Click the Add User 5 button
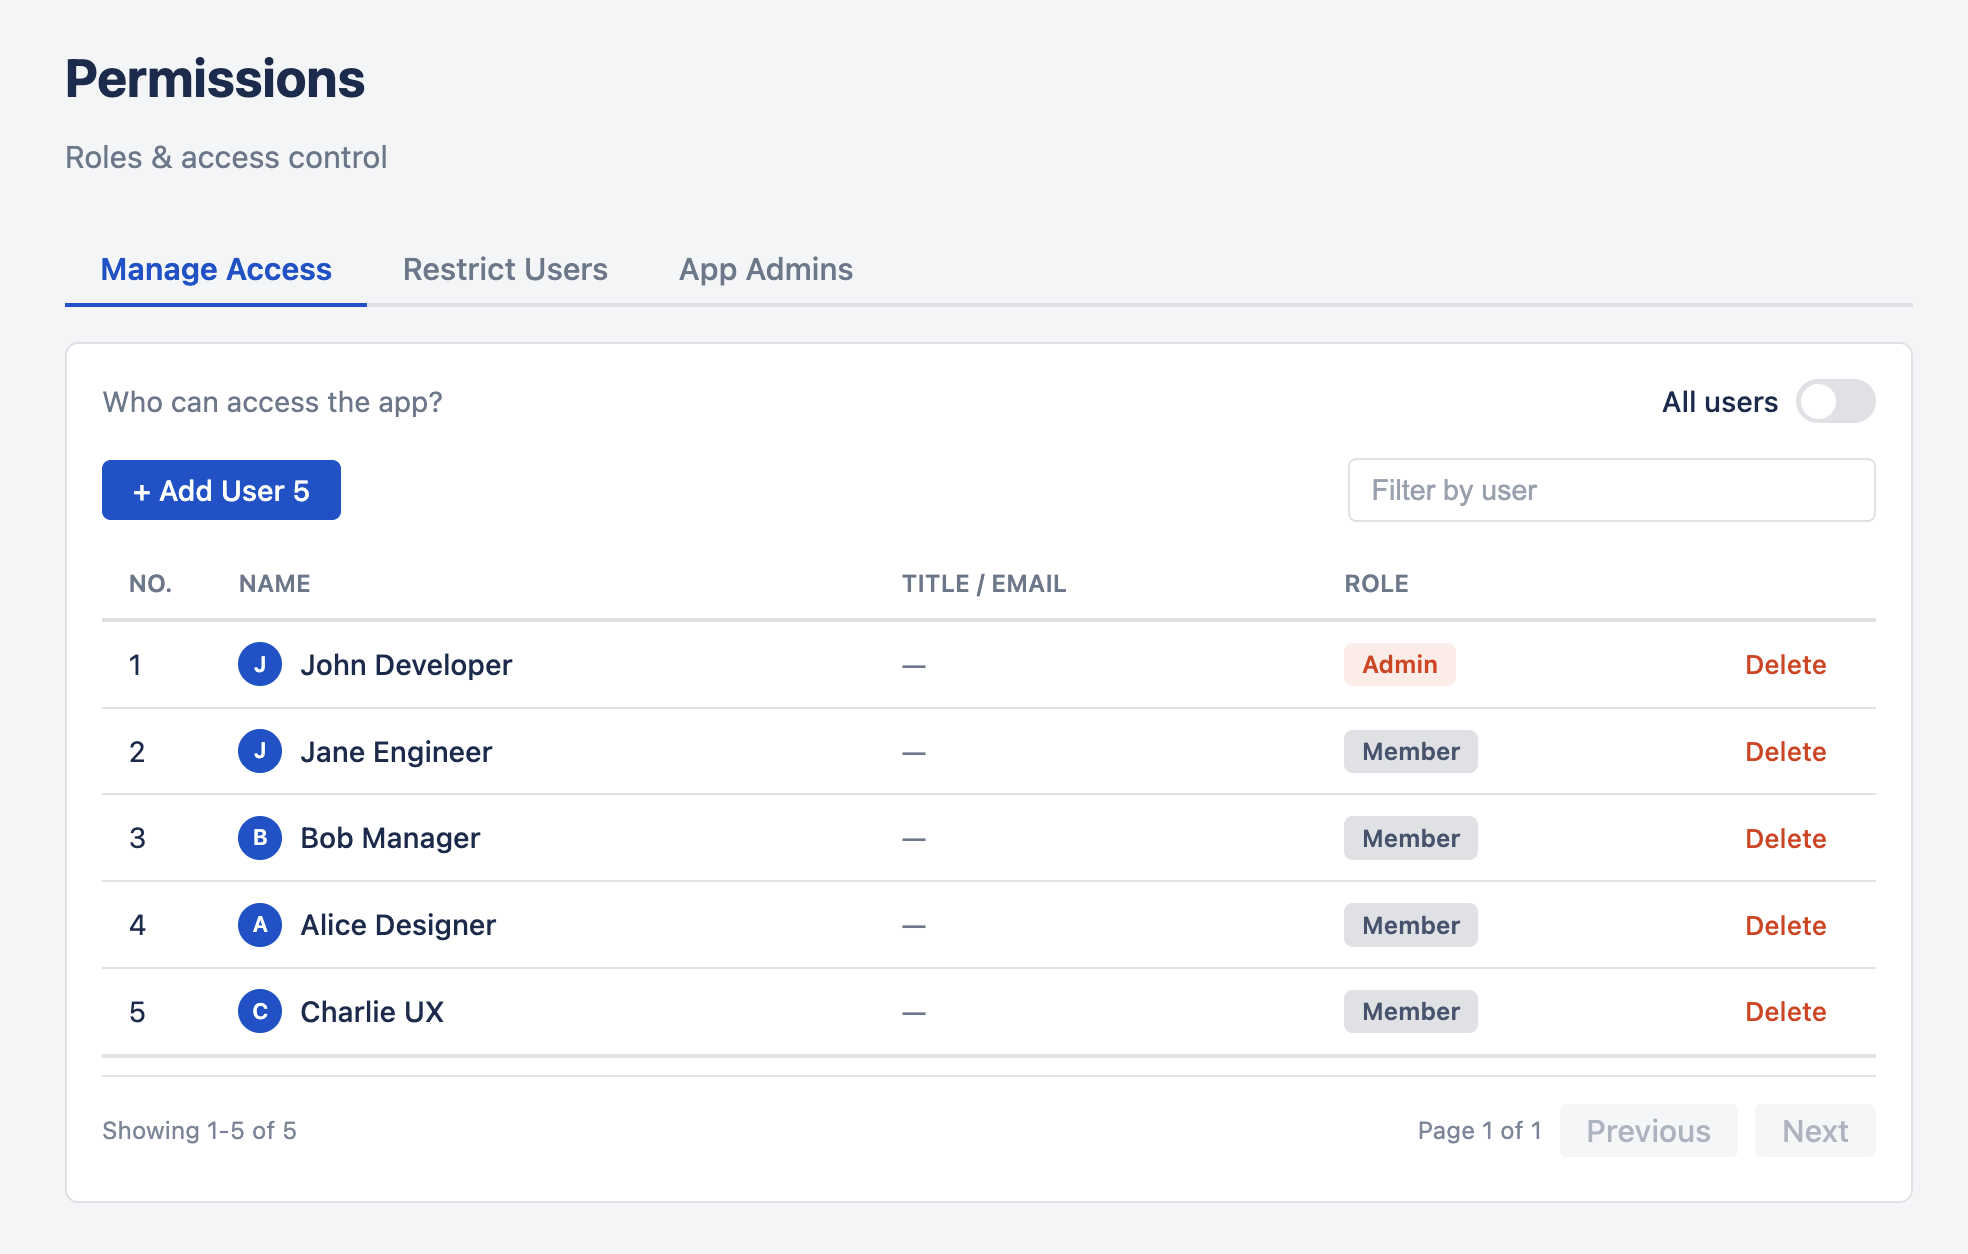 pyautogui.click(x=221, y=490)
